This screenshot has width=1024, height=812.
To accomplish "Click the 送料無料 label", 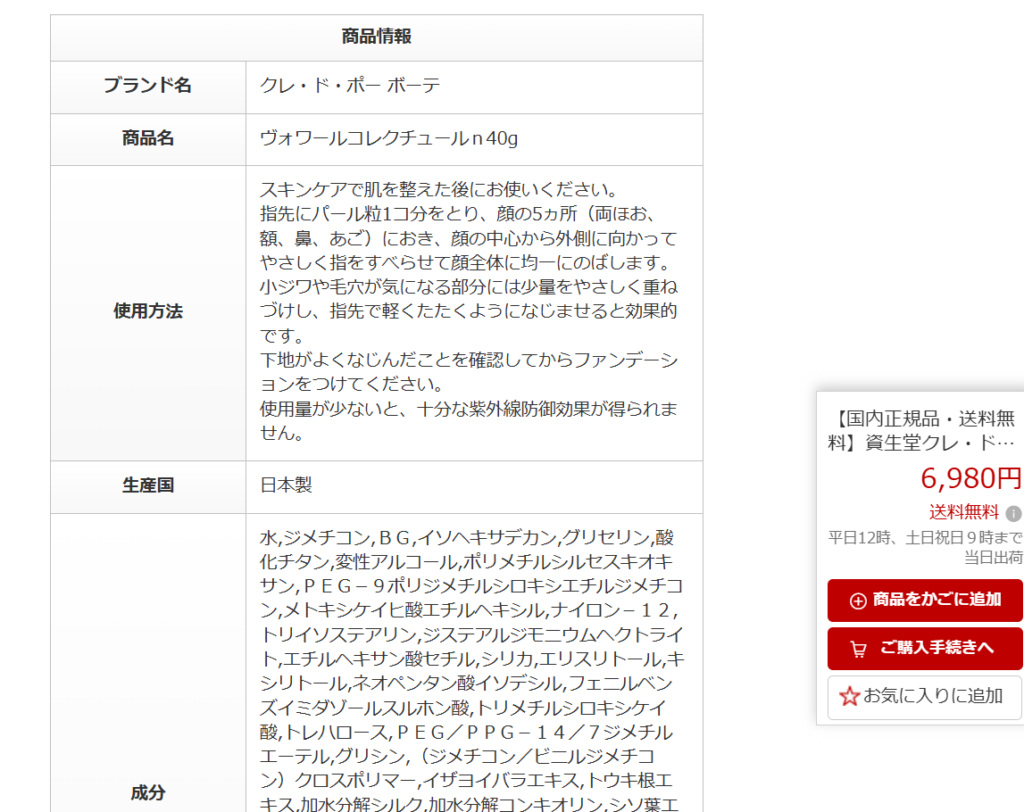I will coord(964,512).
